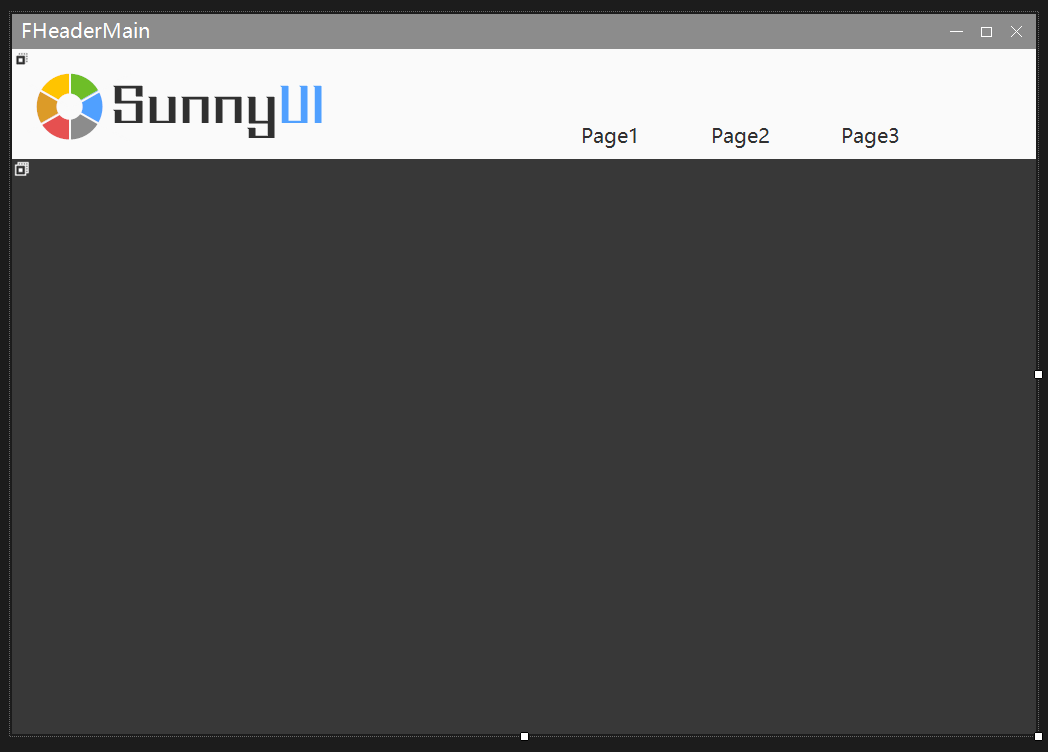
Task: Click the SunnyUI colorful wheel logo
Action: point(70,106)
